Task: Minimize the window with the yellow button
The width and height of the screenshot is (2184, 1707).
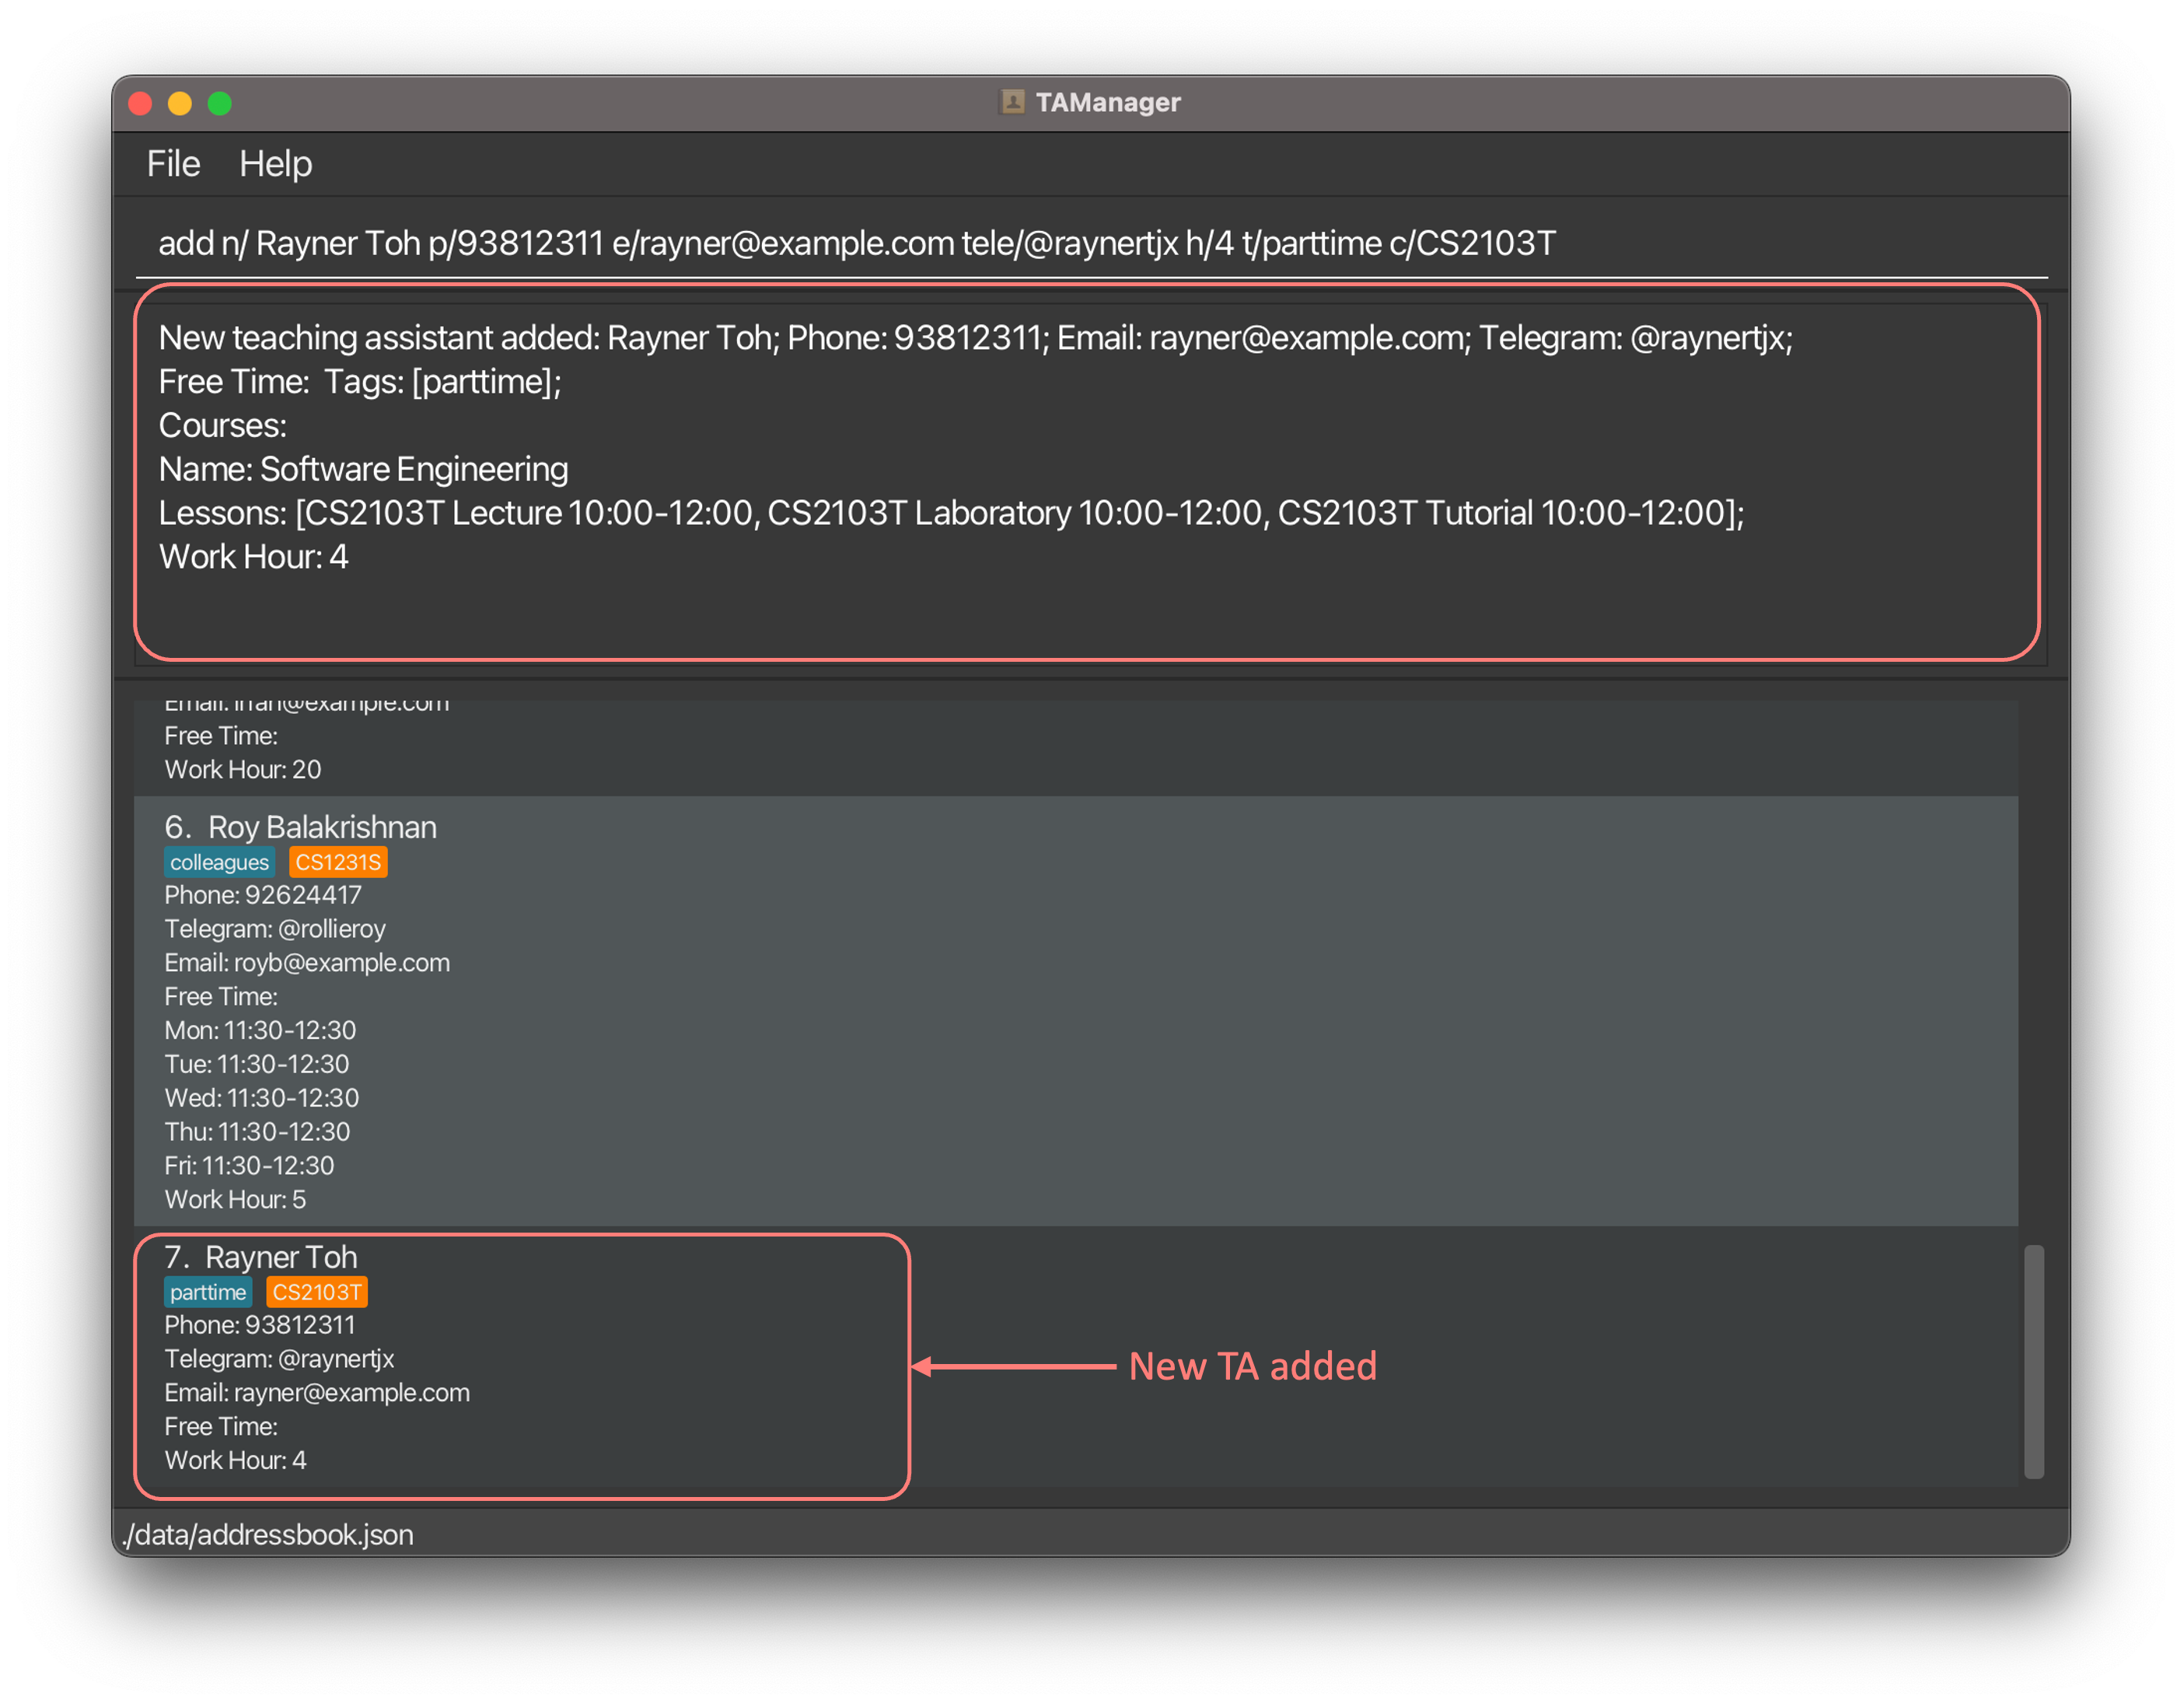Action: click(180, 103)
